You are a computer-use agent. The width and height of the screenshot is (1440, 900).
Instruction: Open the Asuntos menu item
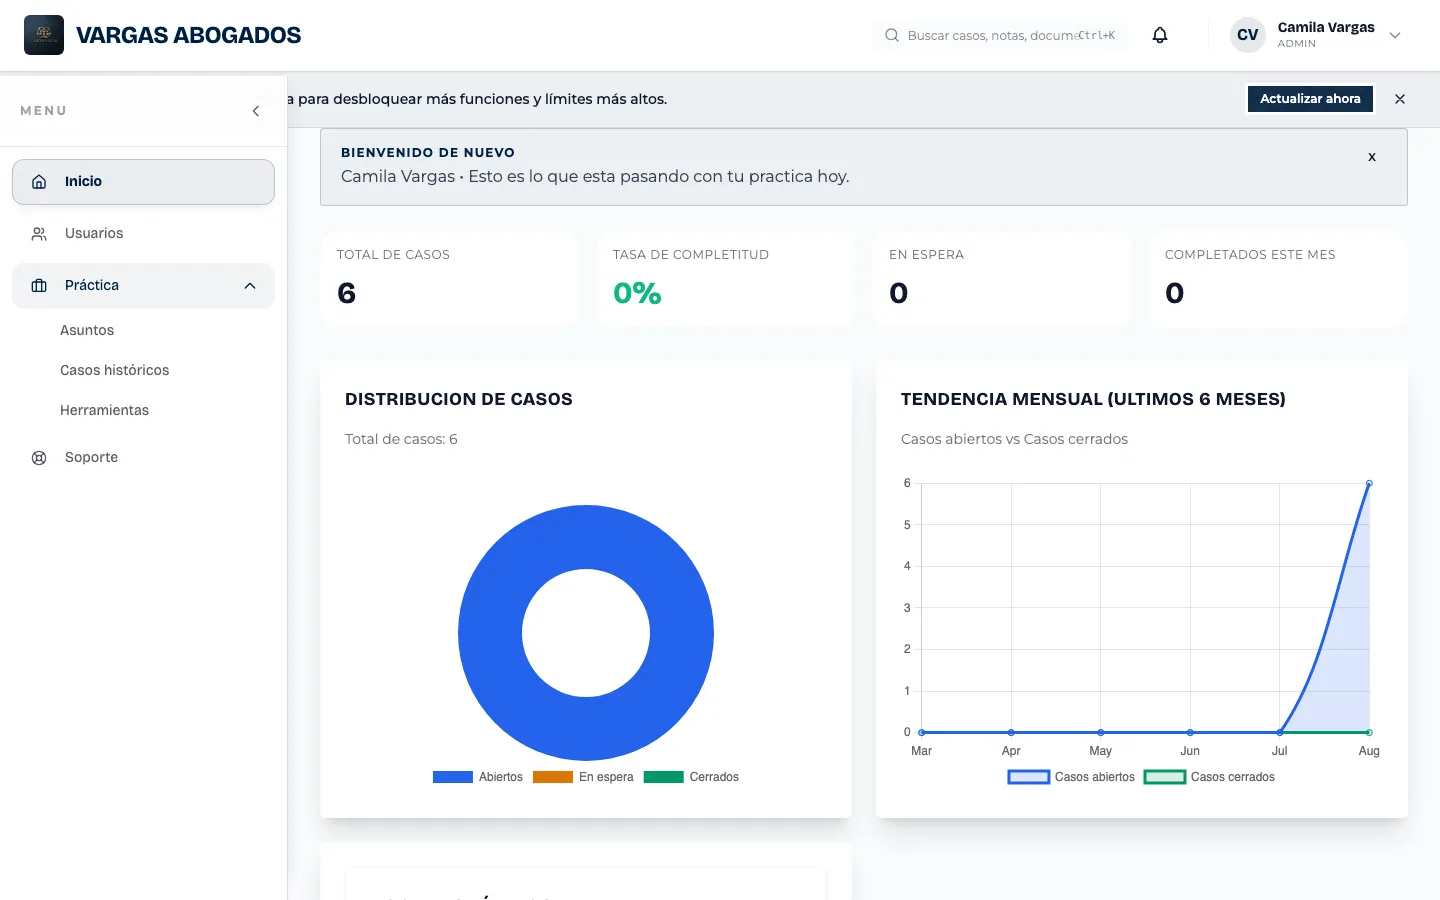(x=87, y=330)
